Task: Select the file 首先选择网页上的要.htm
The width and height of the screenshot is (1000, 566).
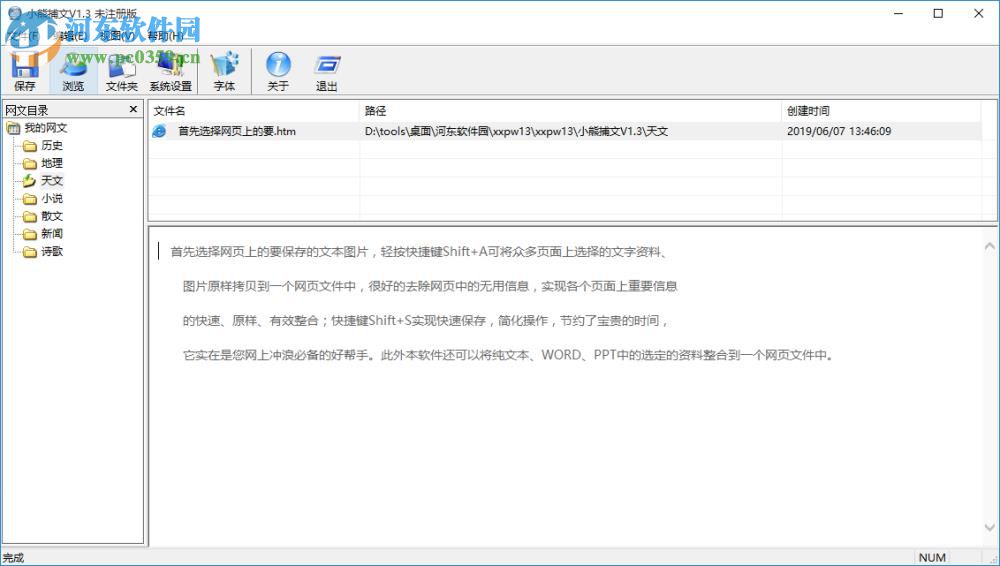Action: point(237,131)
